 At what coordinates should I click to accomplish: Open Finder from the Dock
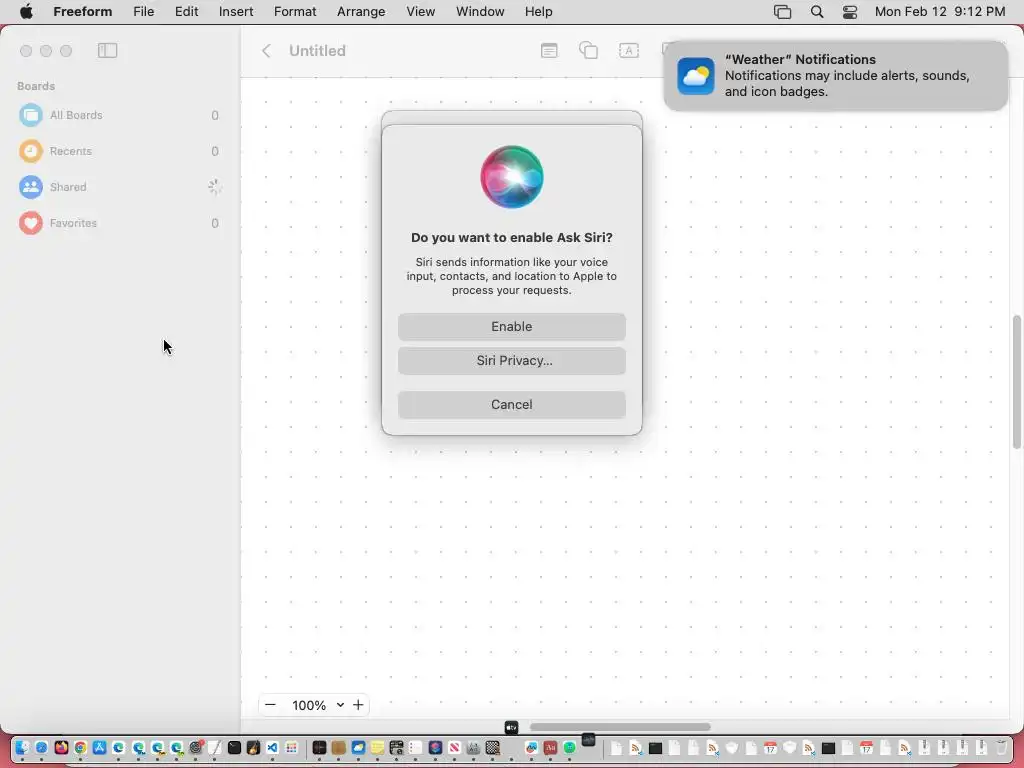pos(22,747)
